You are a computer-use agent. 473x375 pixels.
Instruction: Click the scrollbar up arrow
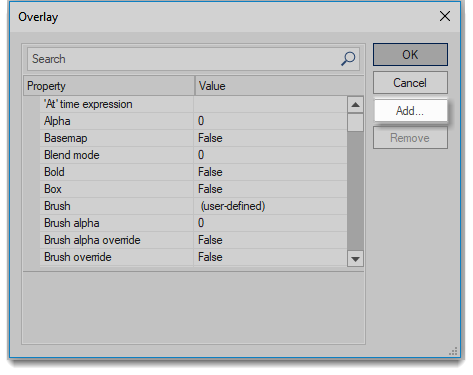click(355, 105)
